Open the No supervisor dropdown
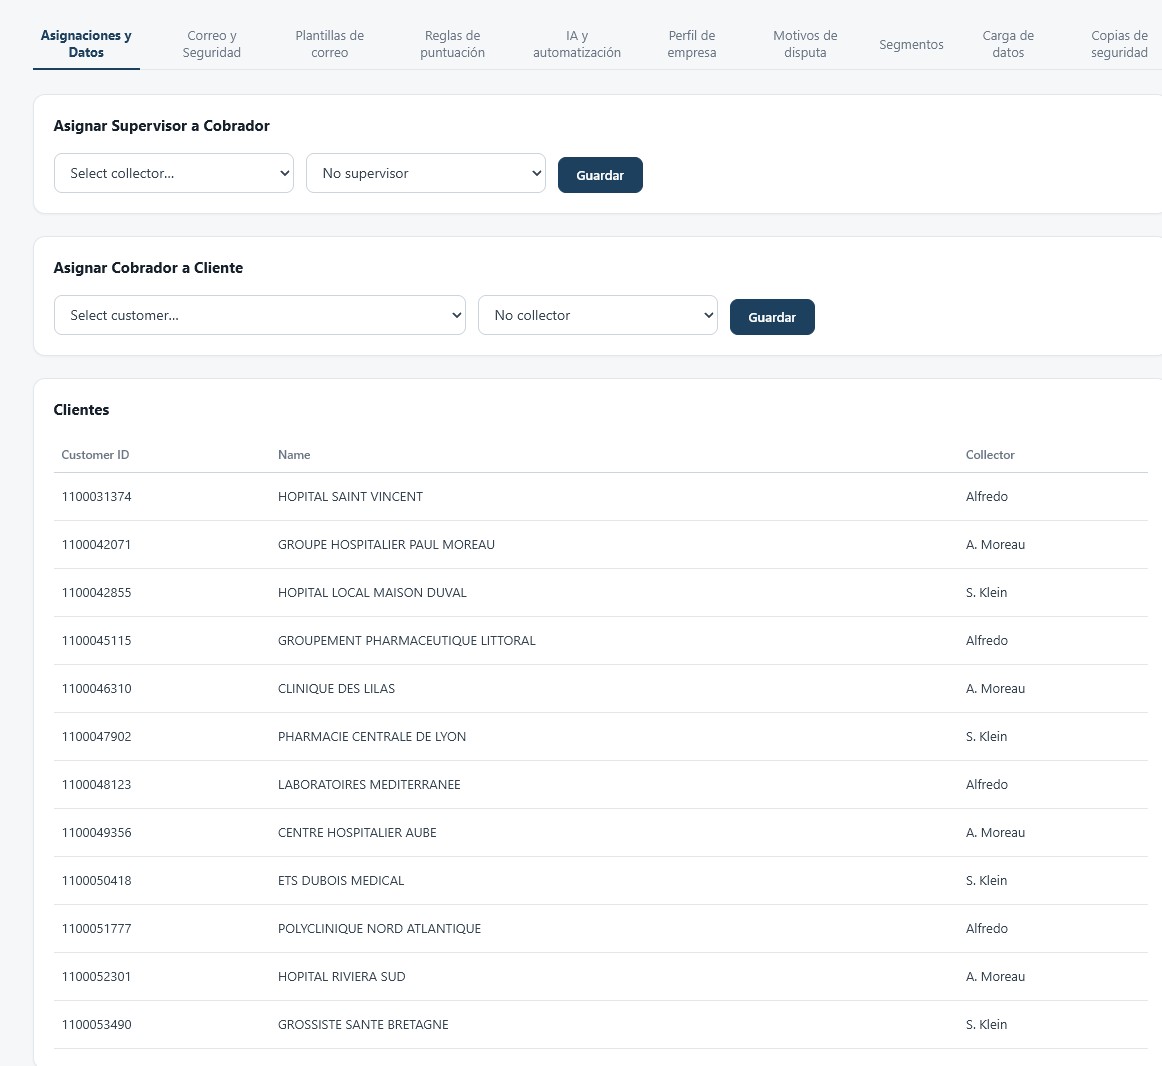Image resolution: width=1162 pixels, height=1066 pixels. pos(425,173)
